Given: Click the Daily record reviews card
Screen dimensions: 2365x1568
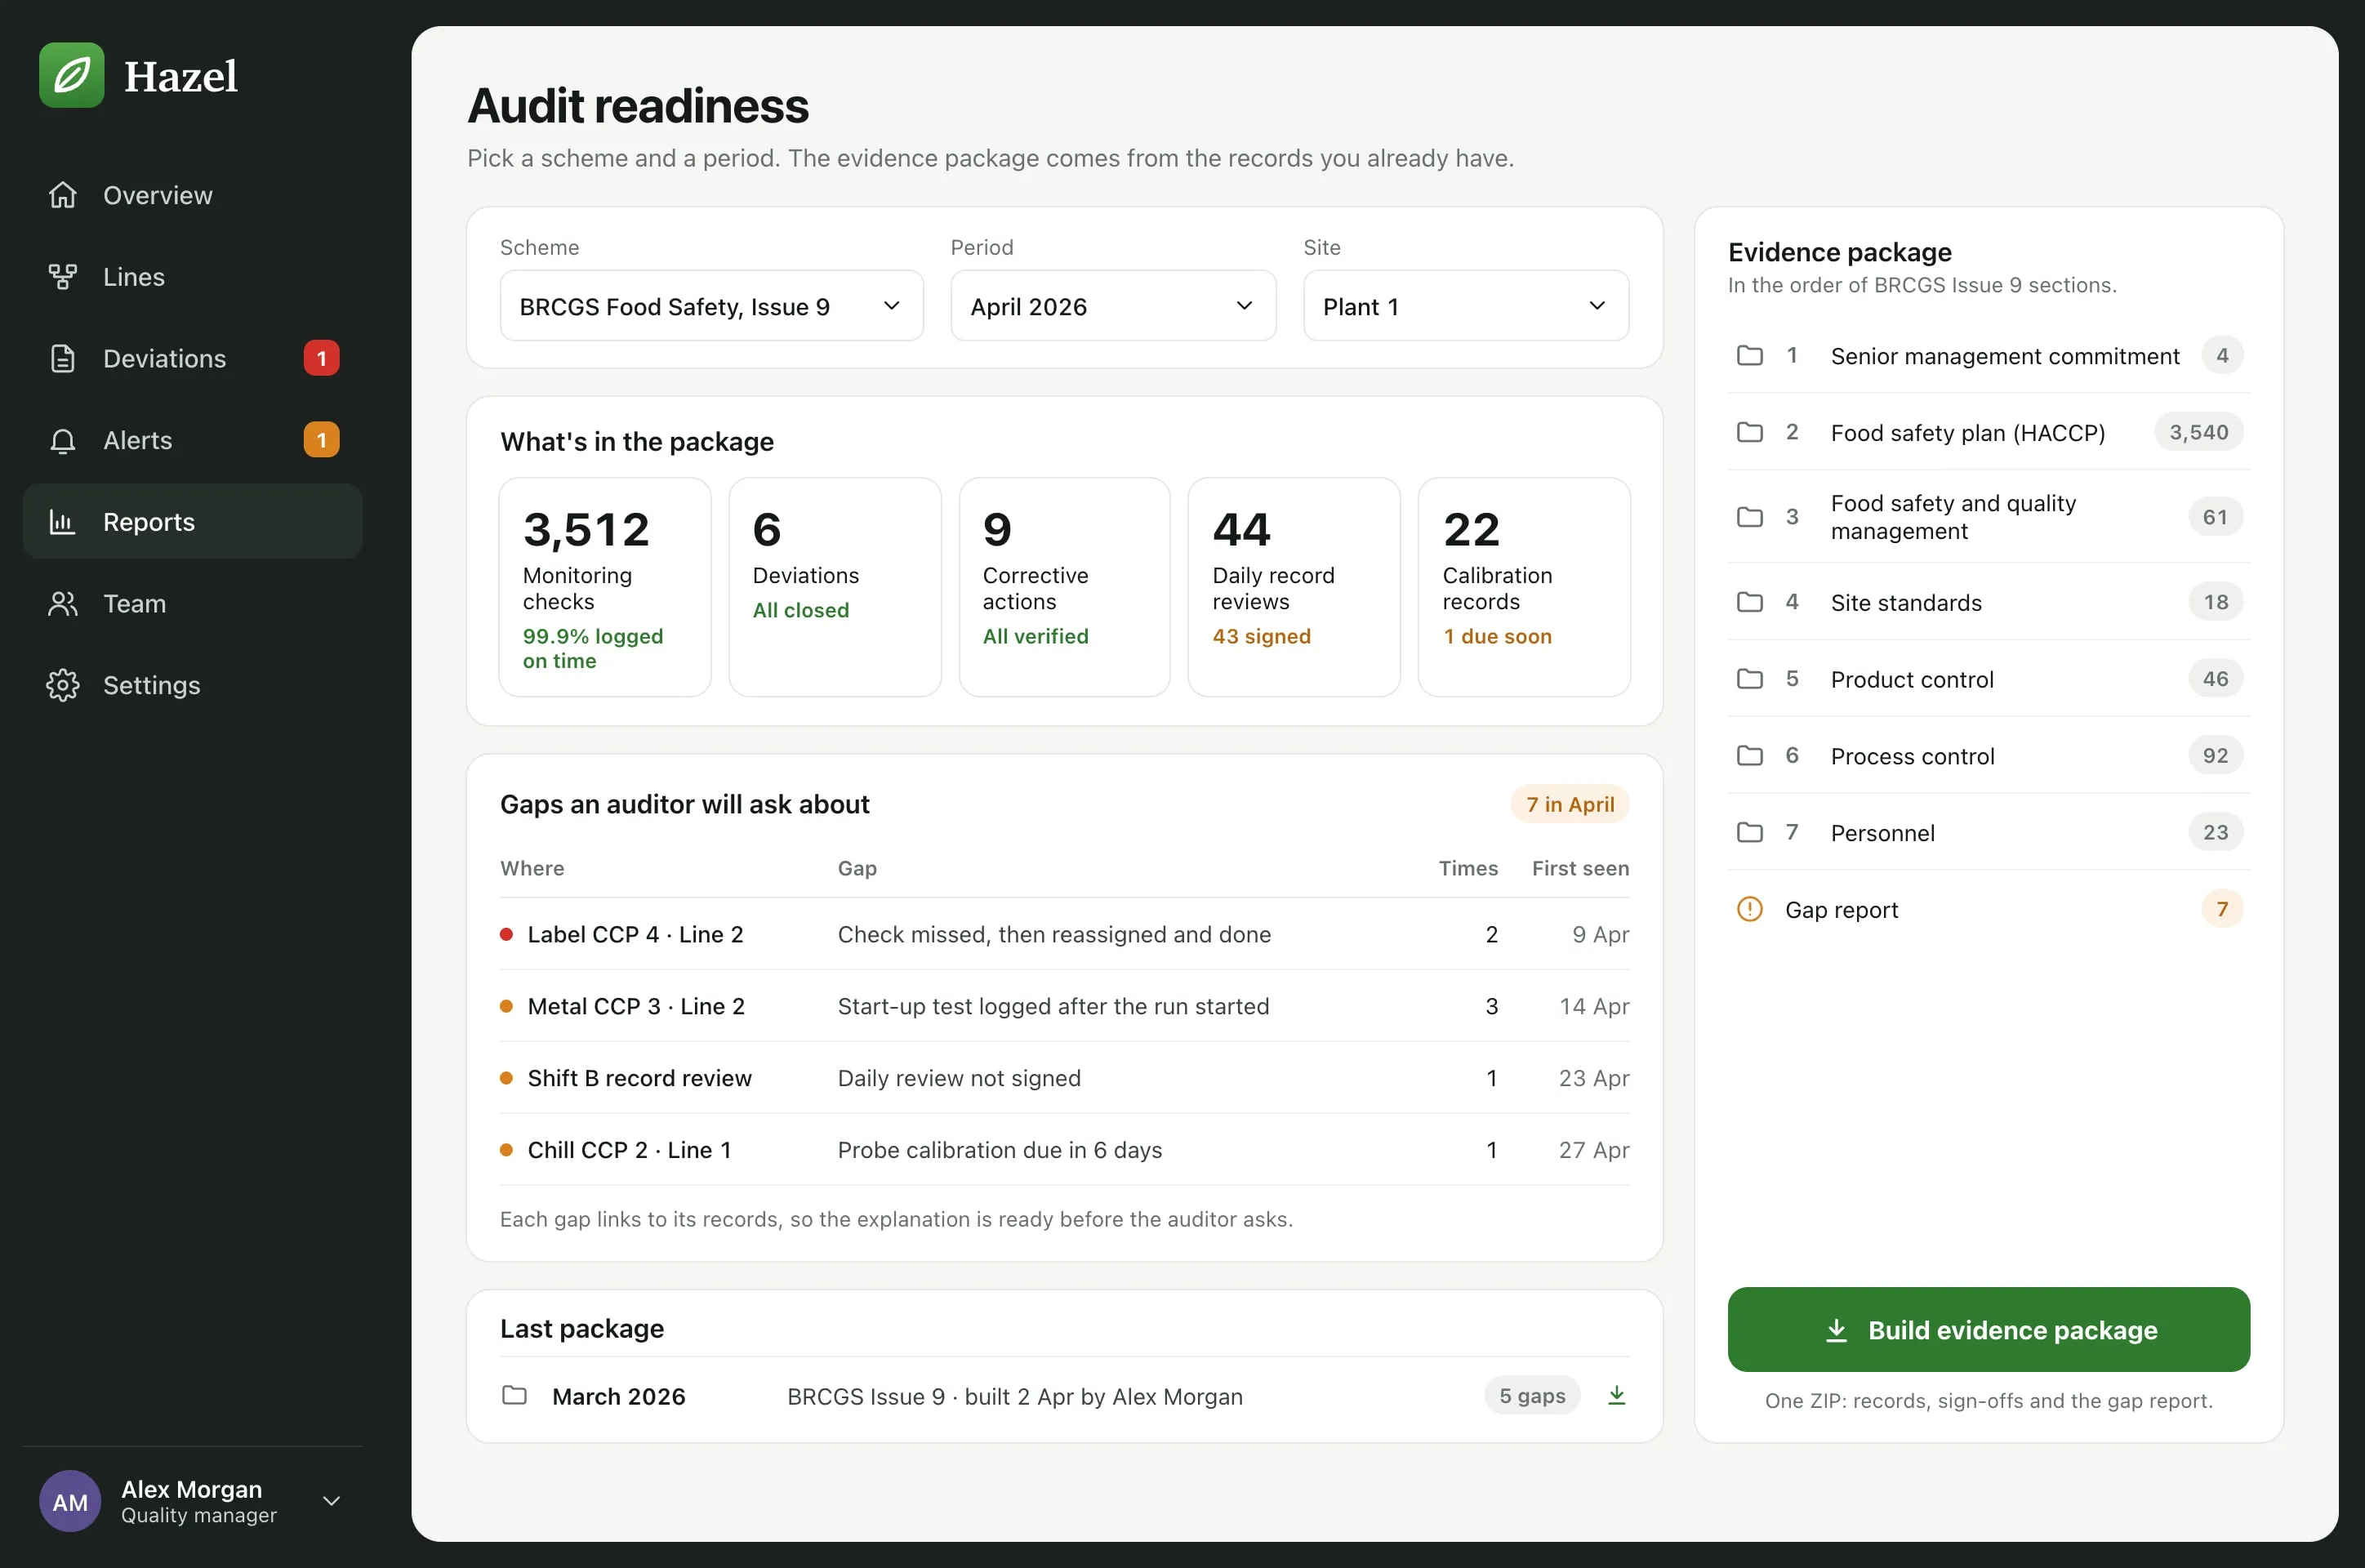Looking at the screenshot, I should point(1293,587).
